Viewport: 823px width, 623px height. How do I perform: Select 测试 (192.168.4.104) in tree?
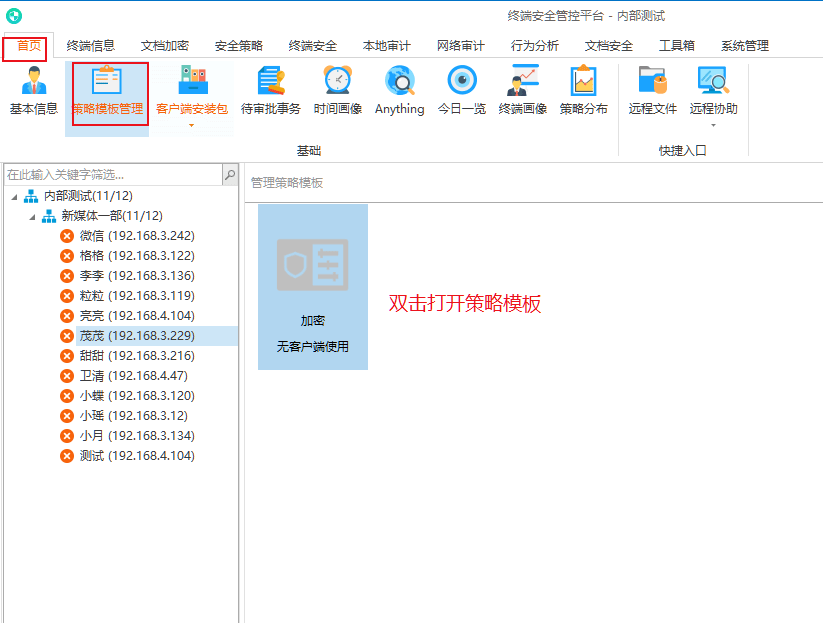pyautogui.click(x=137, y=456)
